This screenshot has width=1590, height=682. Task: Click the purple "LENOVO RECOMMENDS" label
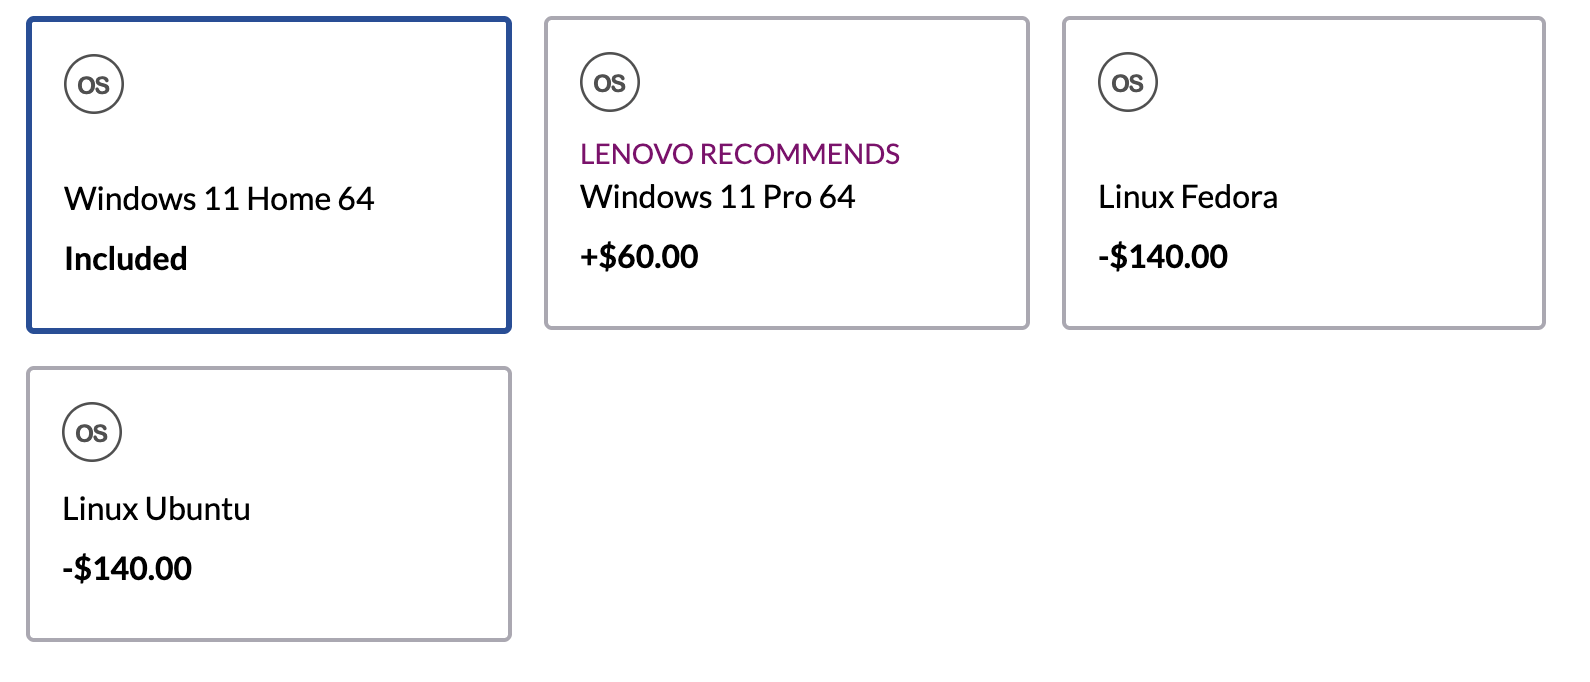tap(740, 154)
